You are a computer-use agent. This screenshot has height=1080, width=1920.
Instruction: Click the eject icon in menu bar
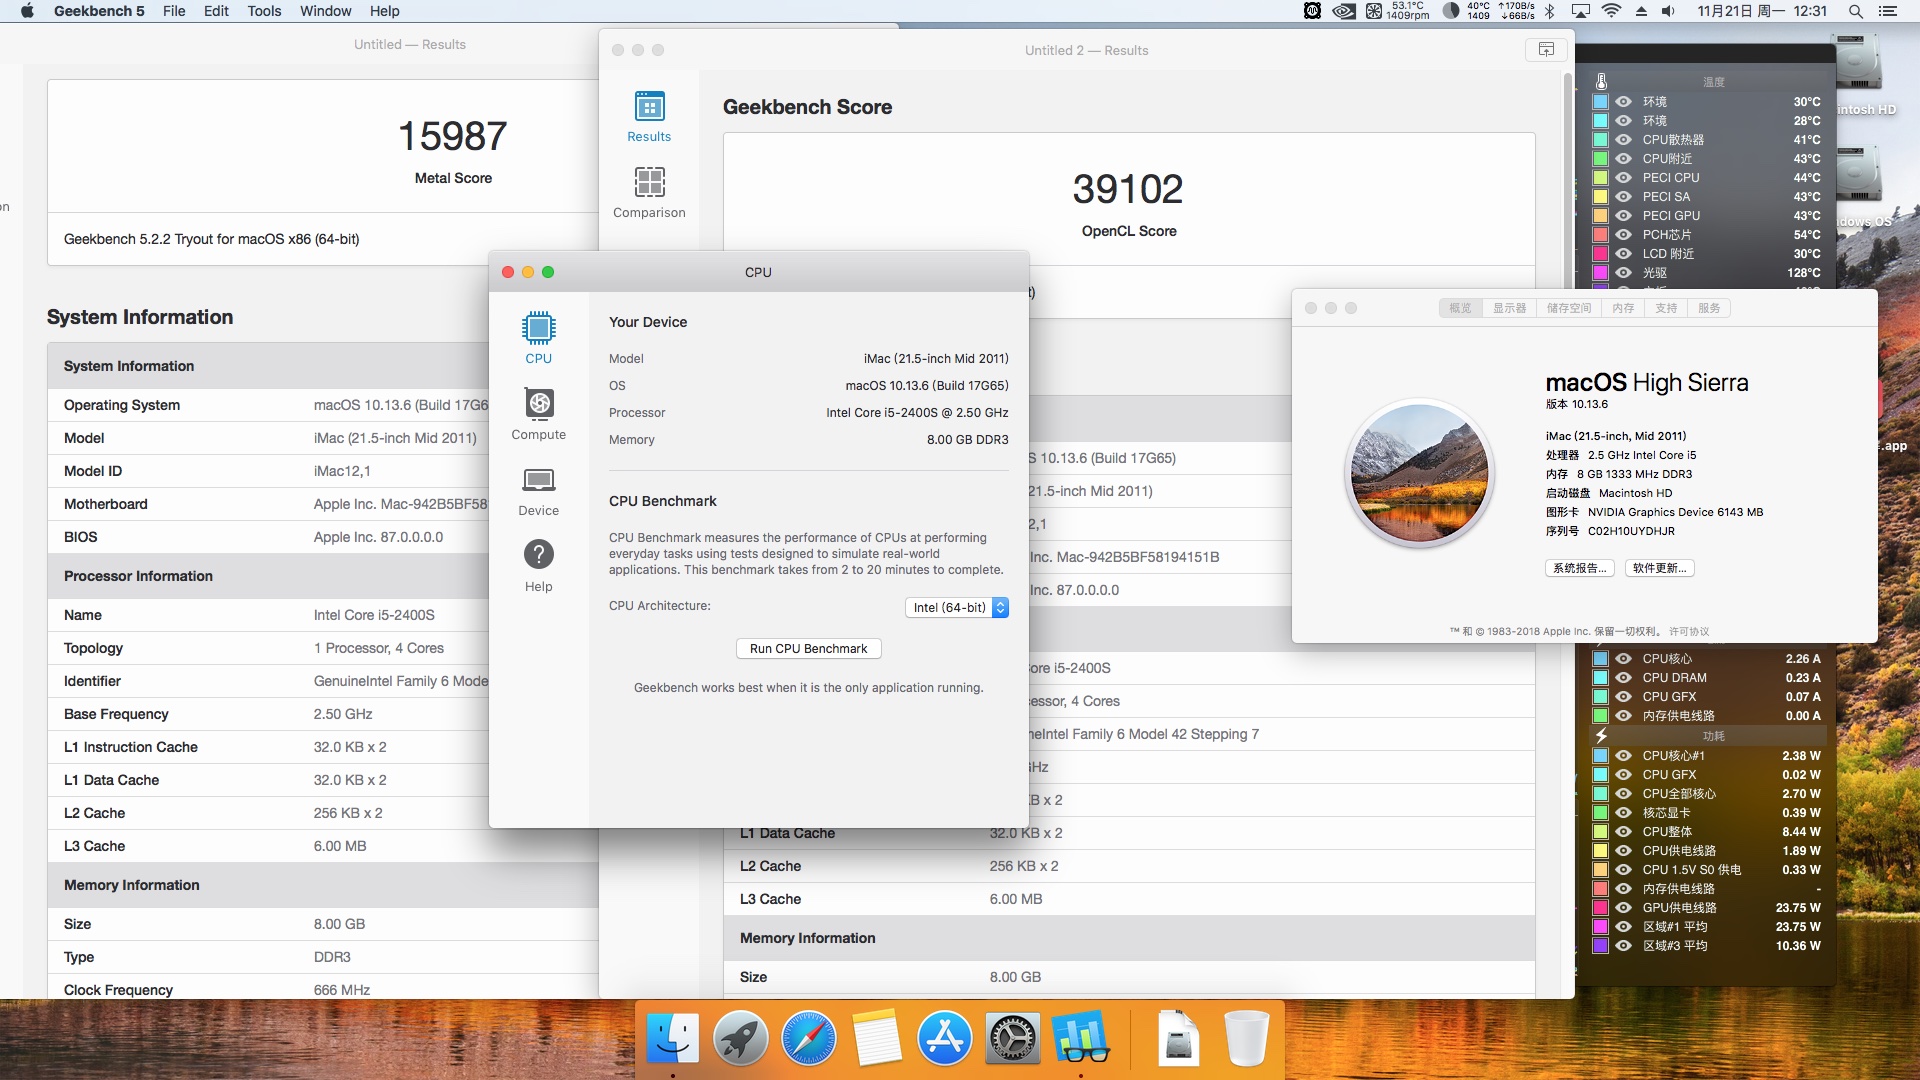point(1641,11)
